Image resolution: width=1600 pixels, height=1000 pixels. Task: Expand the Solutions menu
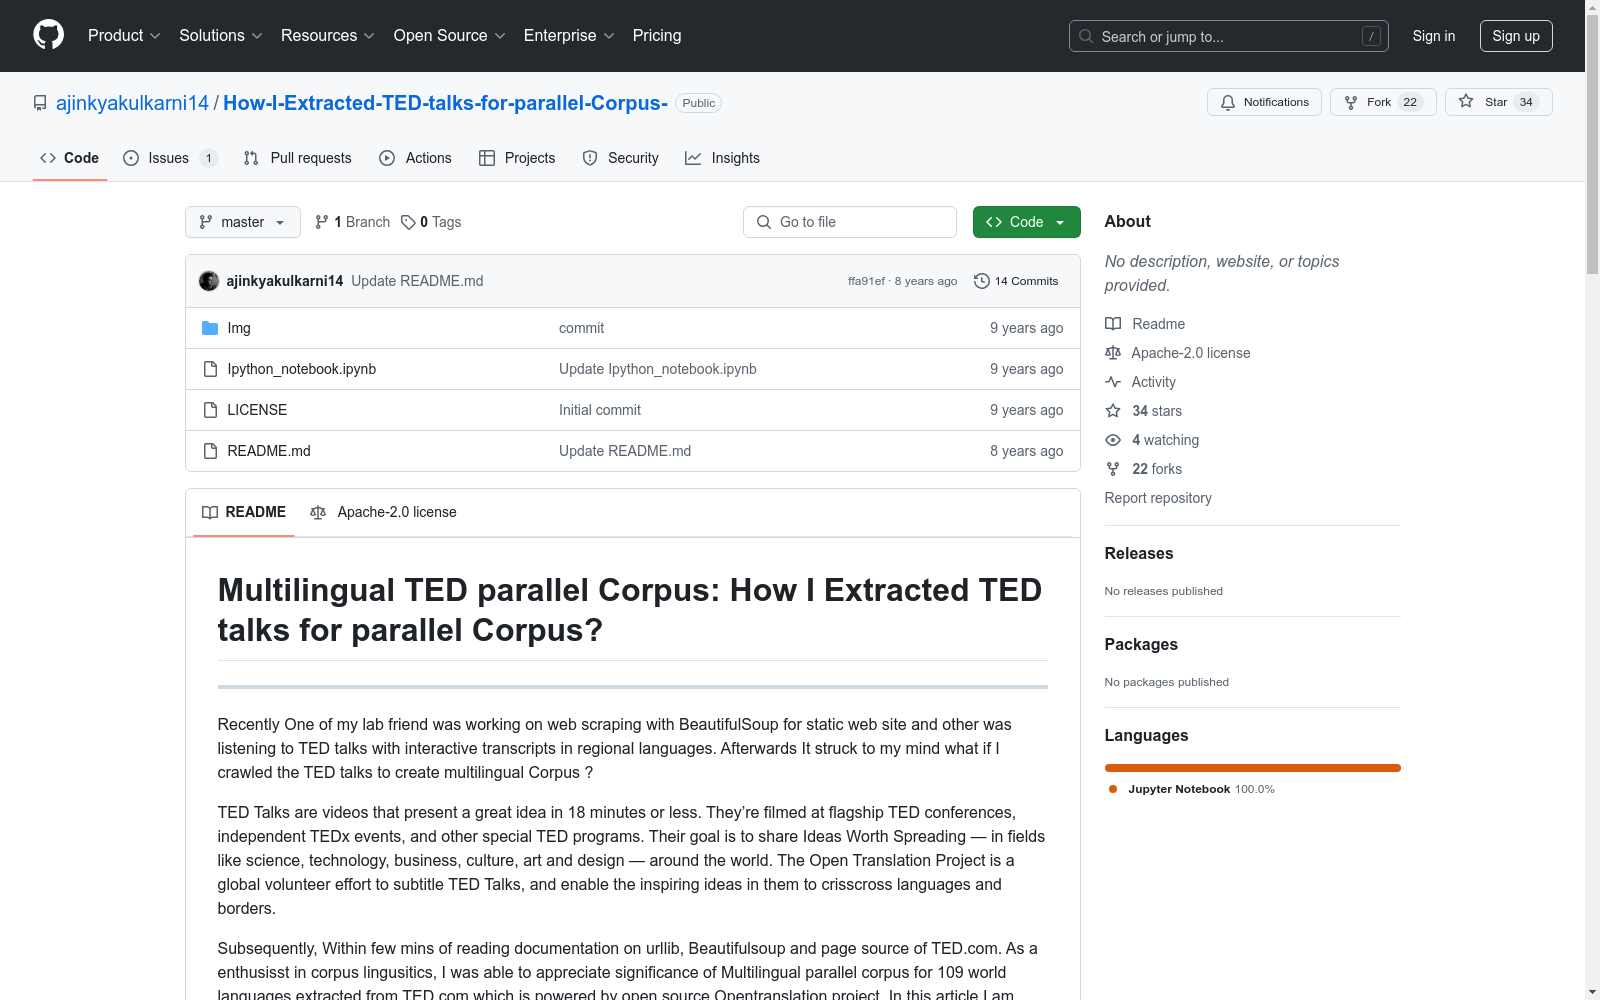(x=221, y=35)
